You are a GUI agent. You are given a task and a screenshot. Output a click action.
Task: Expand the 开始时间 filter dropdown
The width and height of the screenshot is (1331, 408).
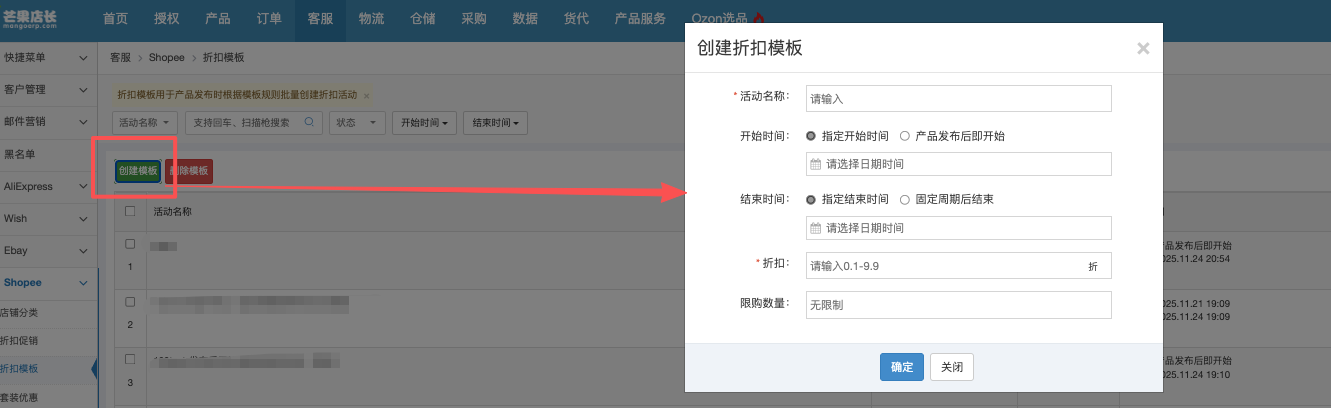tap(422, 123)
